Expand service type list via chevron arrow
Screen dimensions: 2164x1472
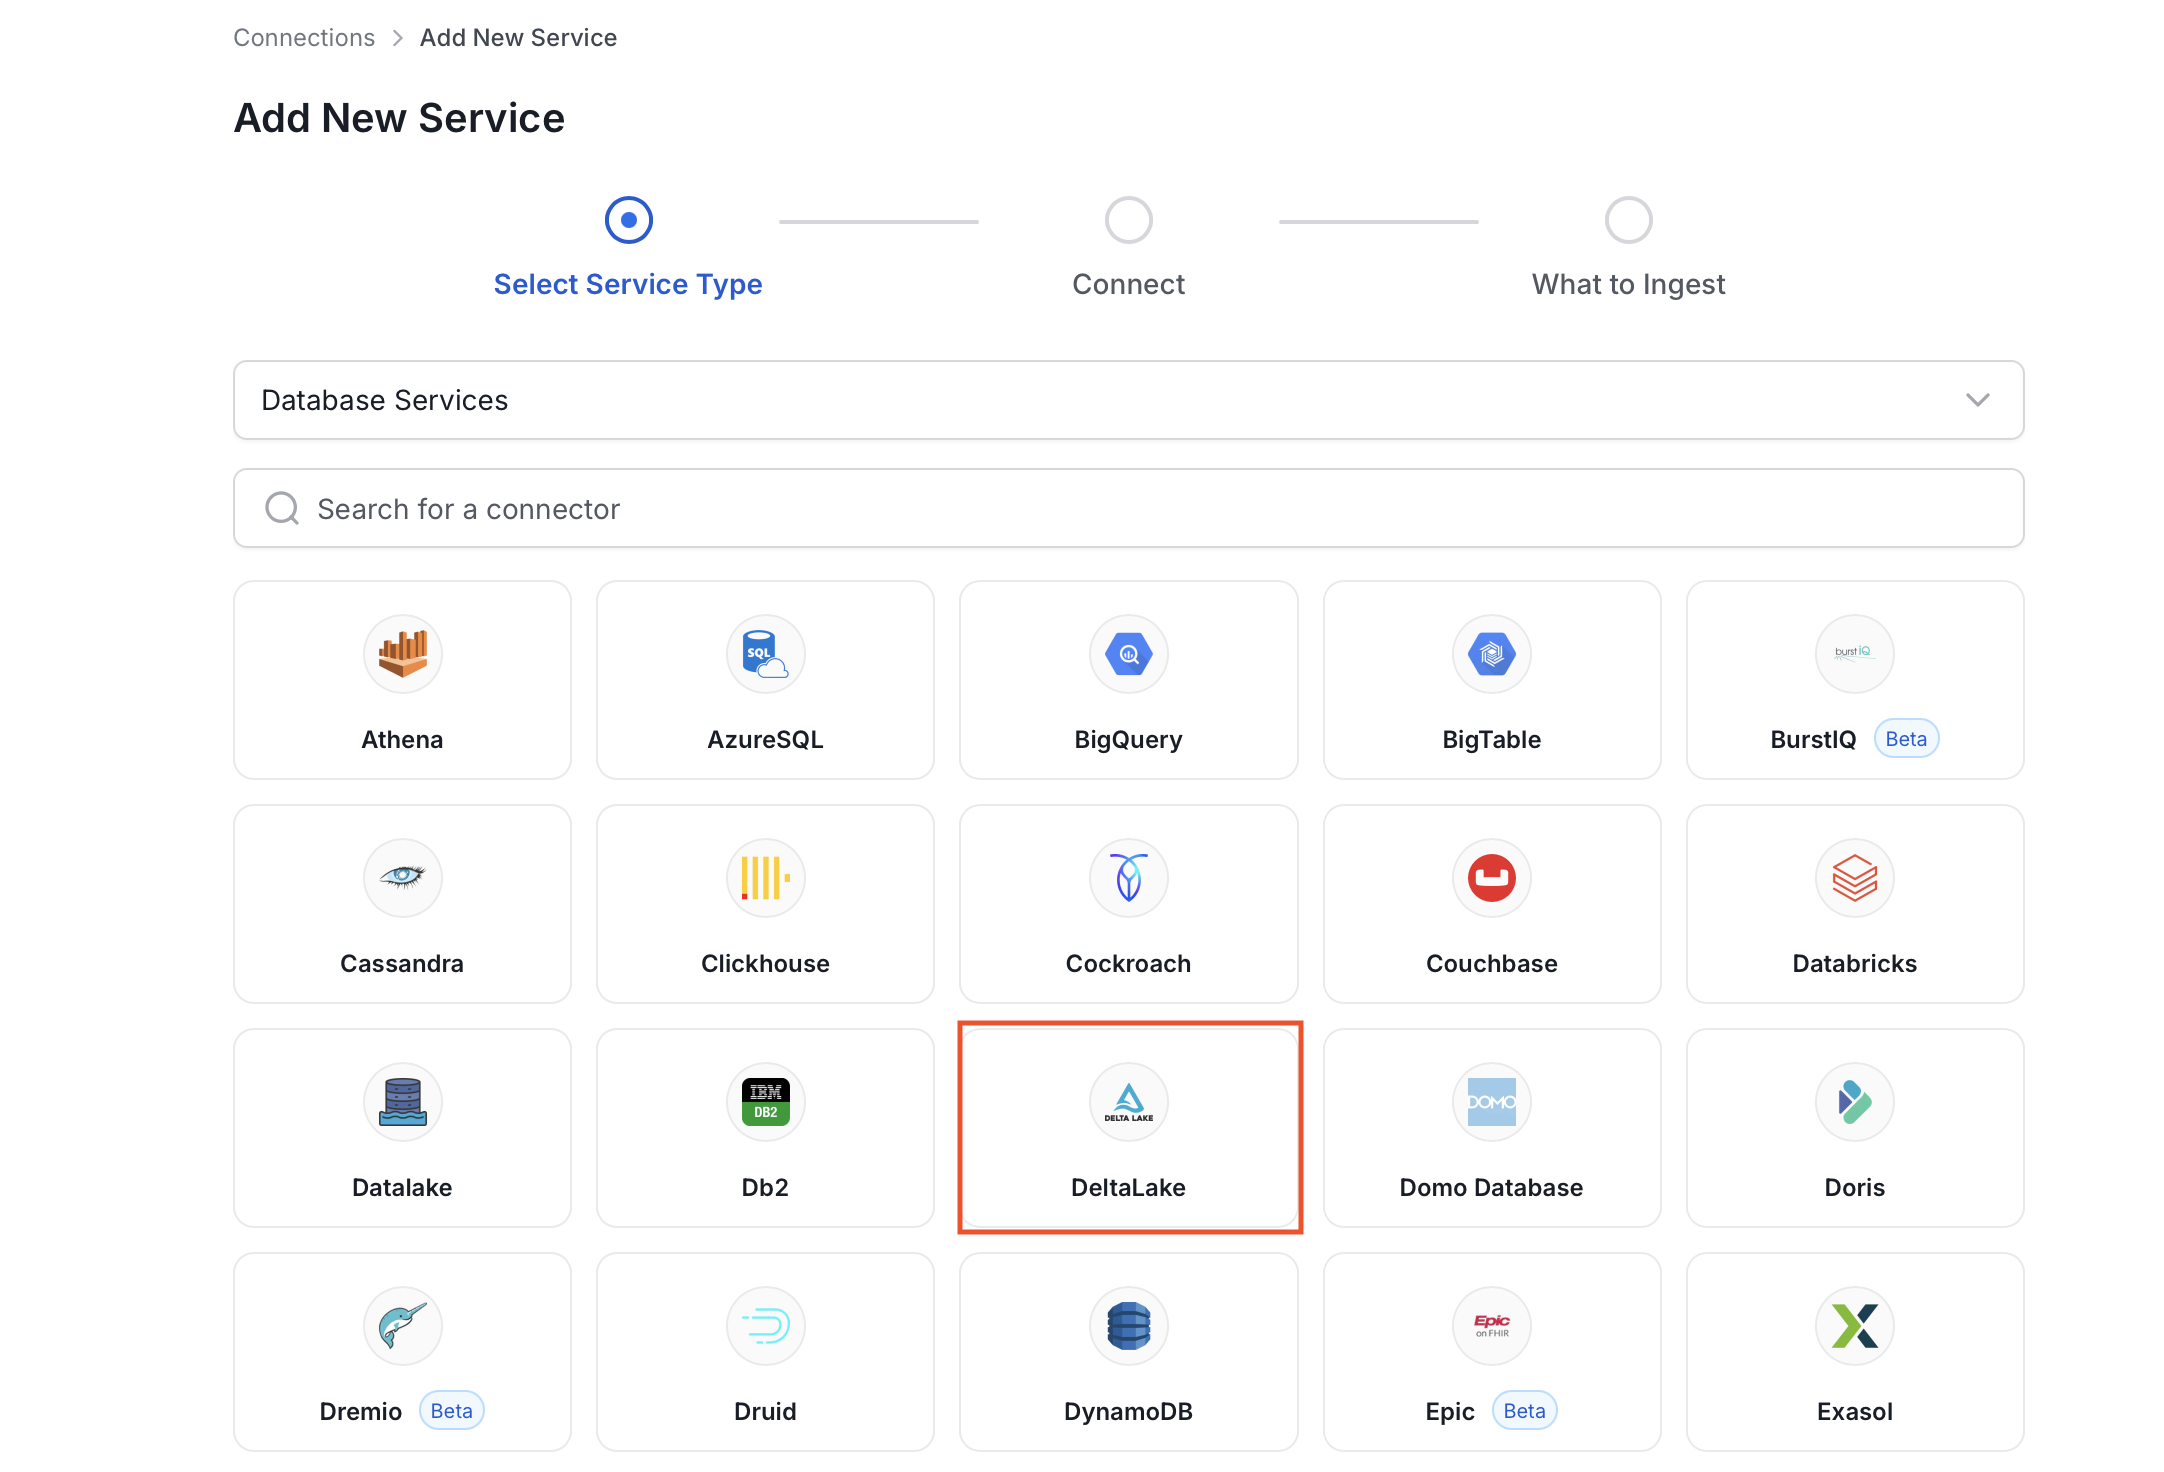1977,400
